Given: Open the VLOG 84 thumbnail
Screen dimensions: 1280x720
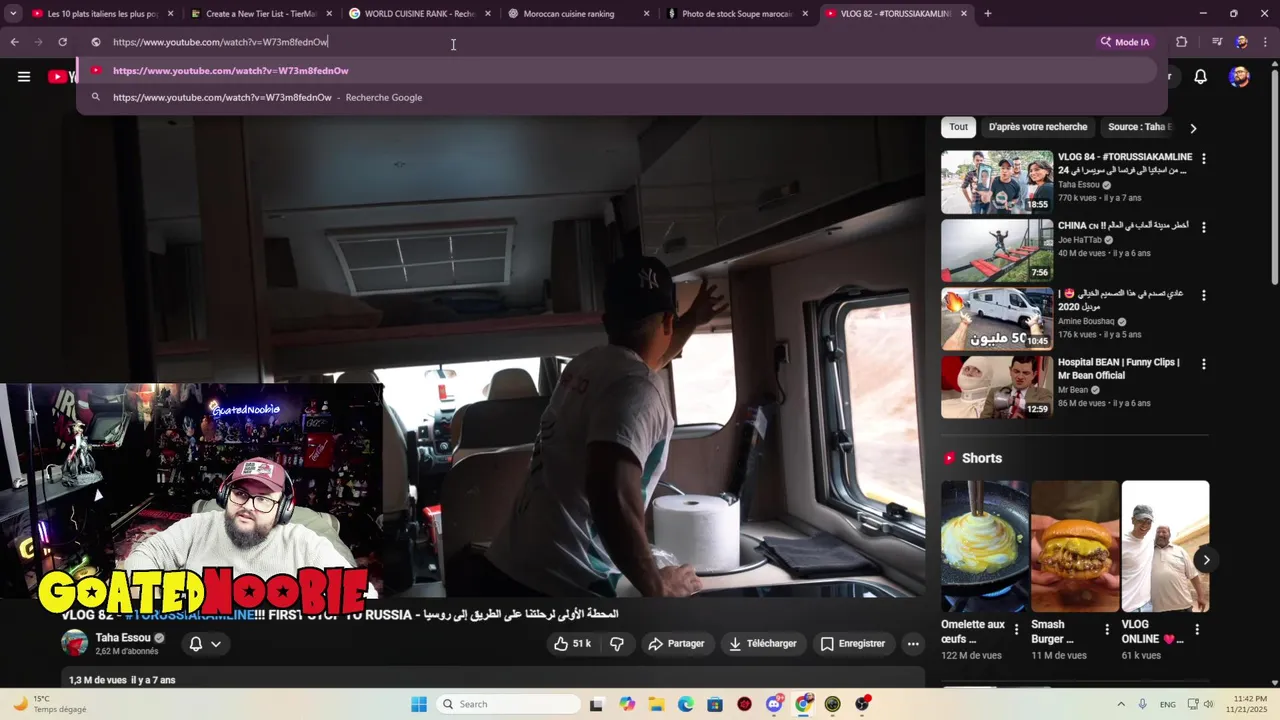Looking at the screenshot, I should pos(997,182).
